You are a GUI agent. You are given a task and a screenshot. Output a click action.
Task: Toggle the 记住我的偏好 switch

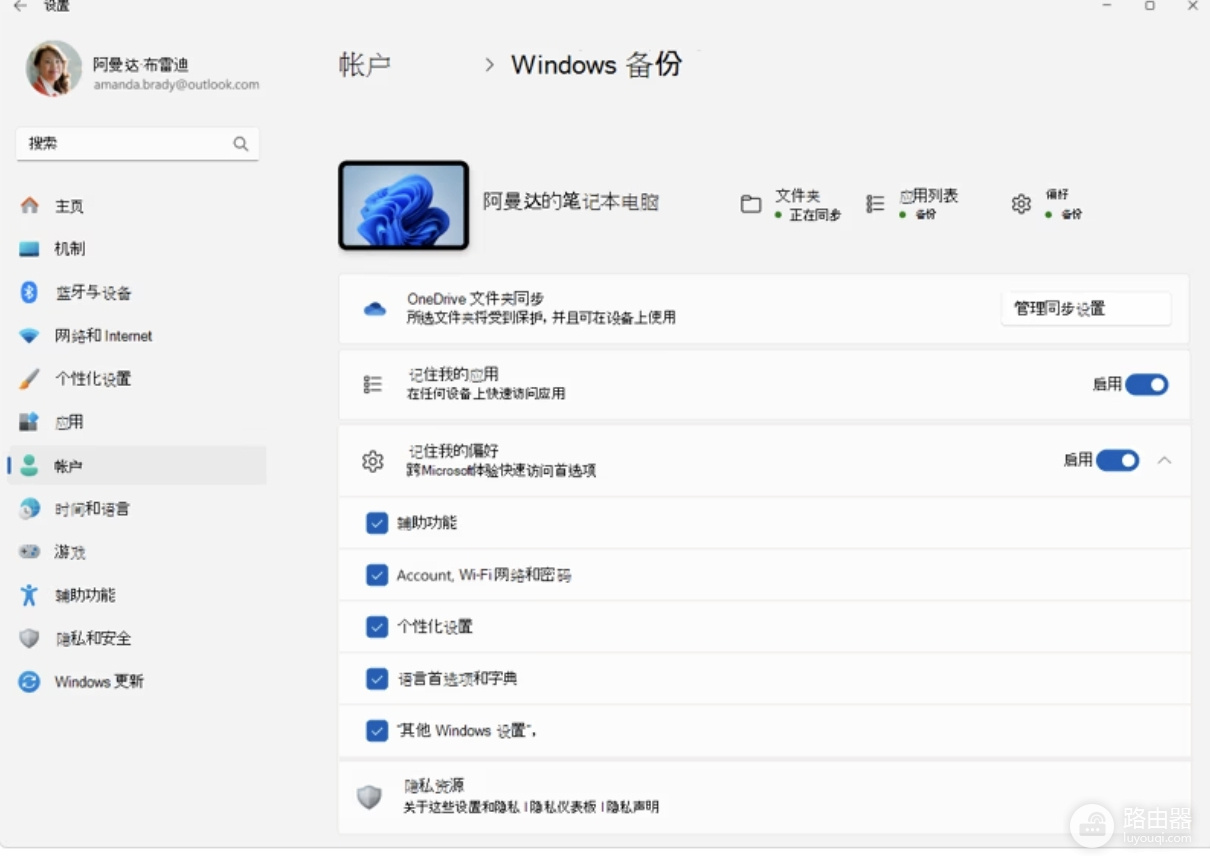(1118, 460)
